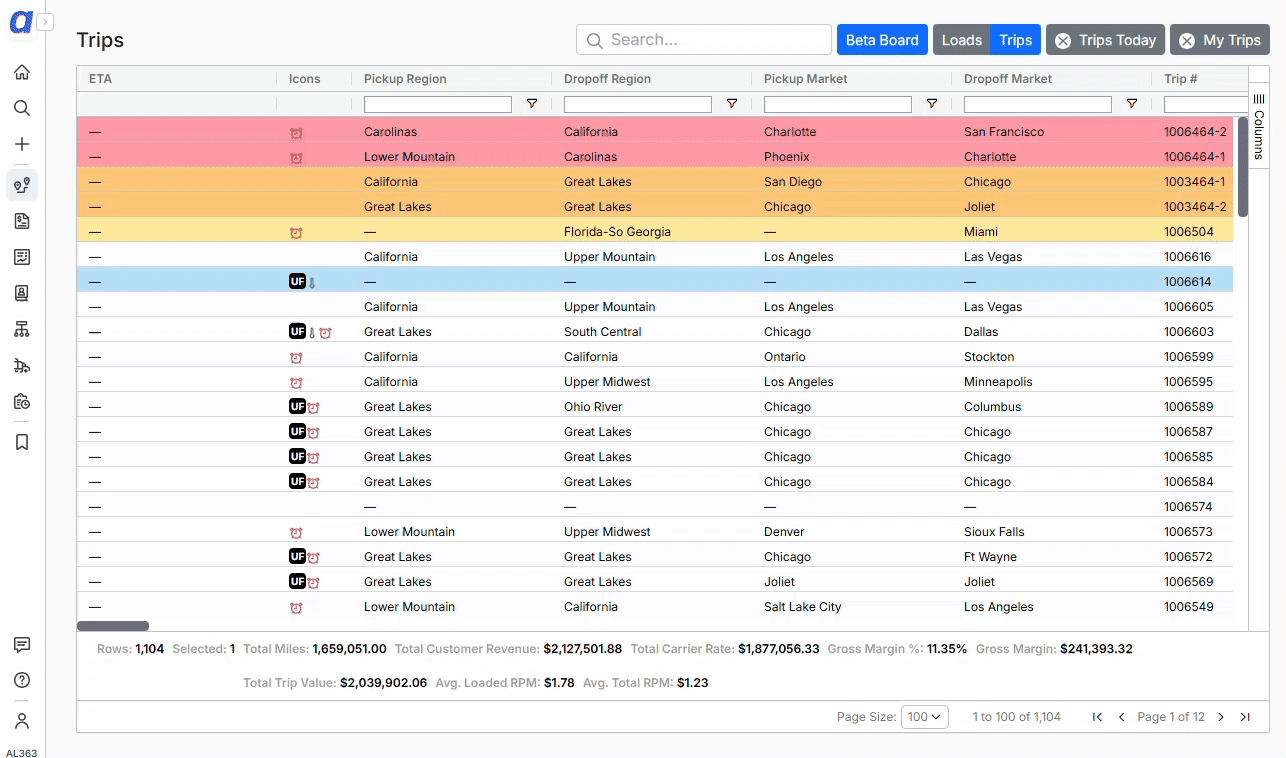Go to the first page
Image resolution: width=1286 pixels, height=758 pixels.
(1097, 717)
